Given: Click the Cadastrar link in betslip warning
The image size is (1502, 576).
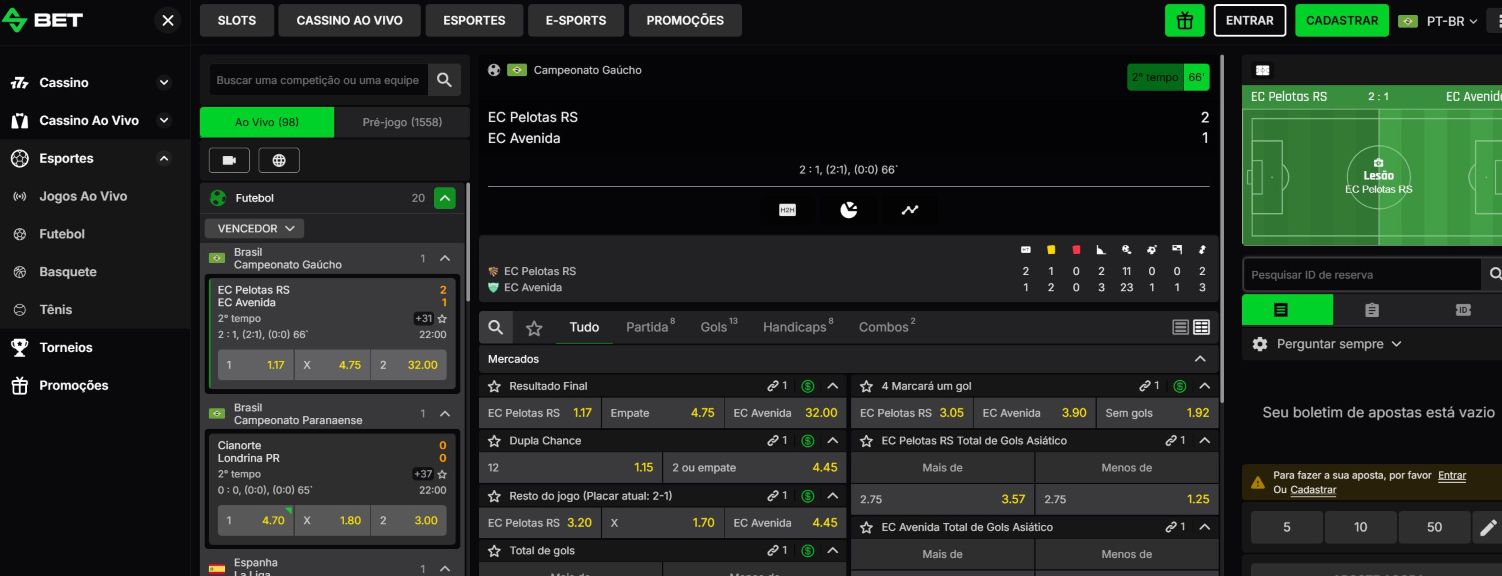Looking at the screenshot, I should (1313, 490).
